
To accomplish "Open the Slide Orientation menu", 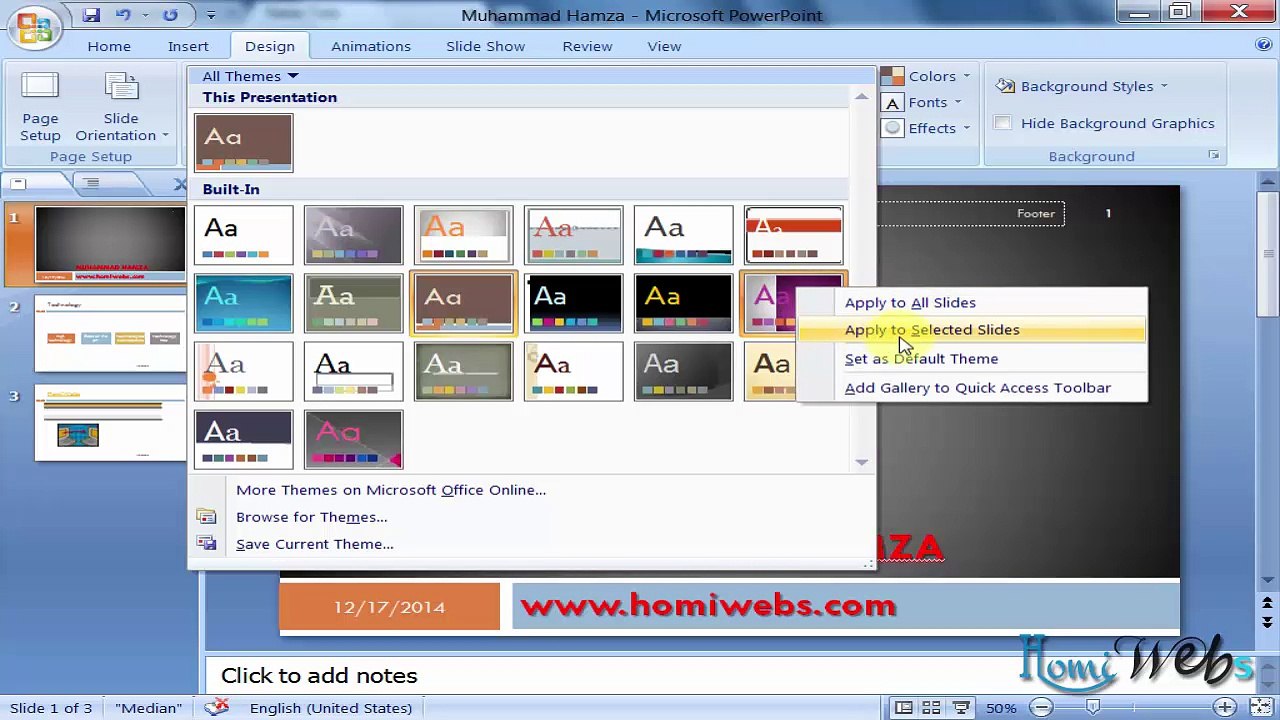I will click(121, 107).
